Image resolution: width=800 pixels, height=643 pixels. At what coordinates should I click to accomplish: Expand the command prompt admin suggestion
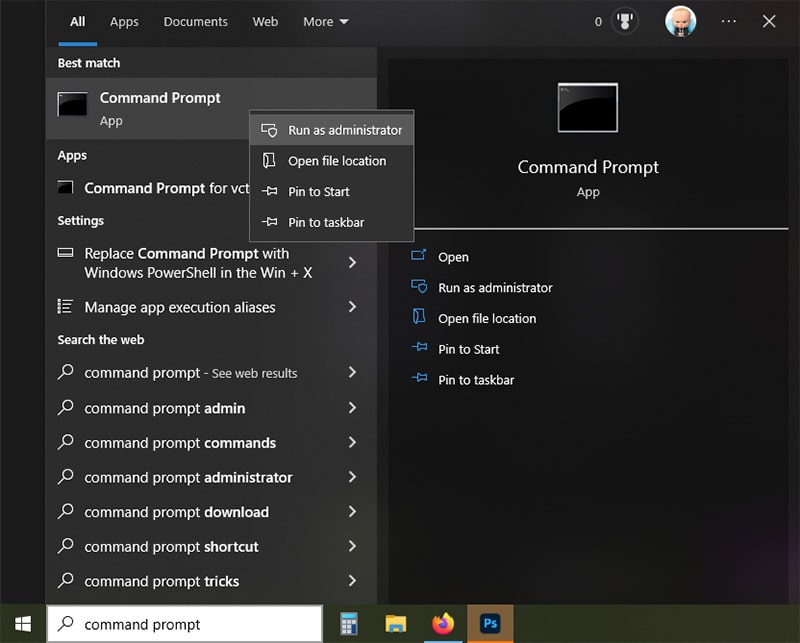[x=353, y=408]
